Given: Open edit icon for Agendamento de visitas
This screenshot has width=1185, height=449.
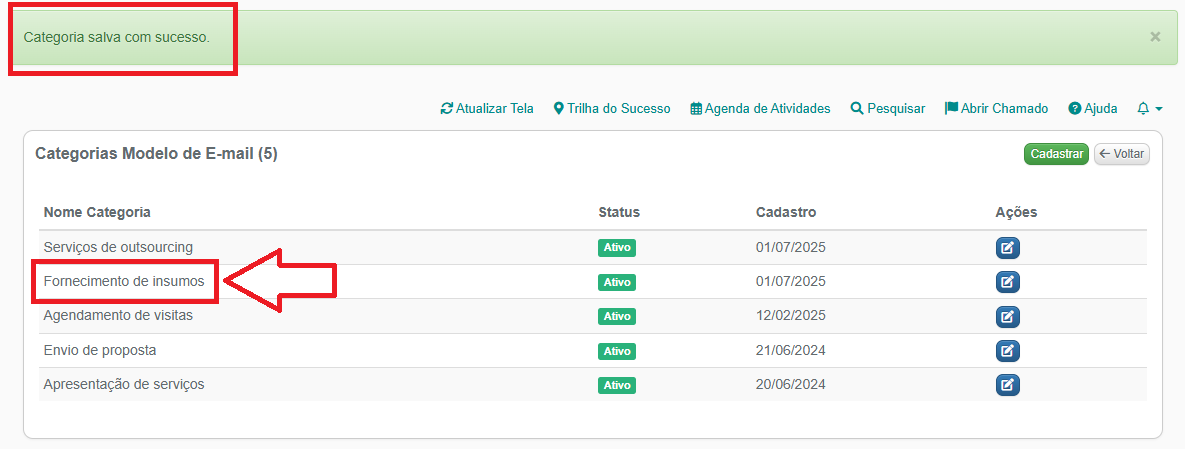Looking at the screenshot, I should (x=1007, y=317).
